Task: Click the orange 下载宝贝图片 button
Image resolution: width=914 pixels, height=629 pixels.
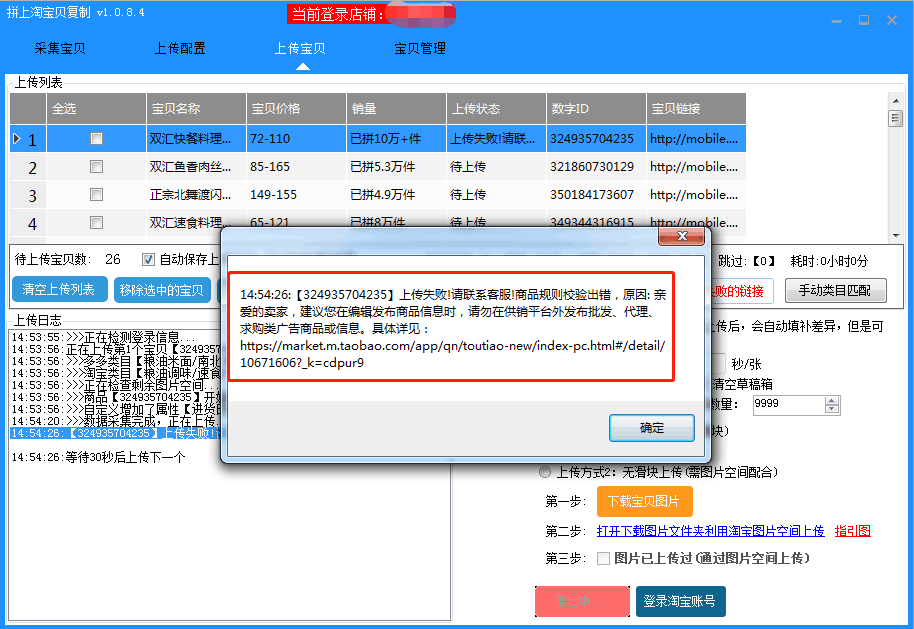Action: [644, 501]
